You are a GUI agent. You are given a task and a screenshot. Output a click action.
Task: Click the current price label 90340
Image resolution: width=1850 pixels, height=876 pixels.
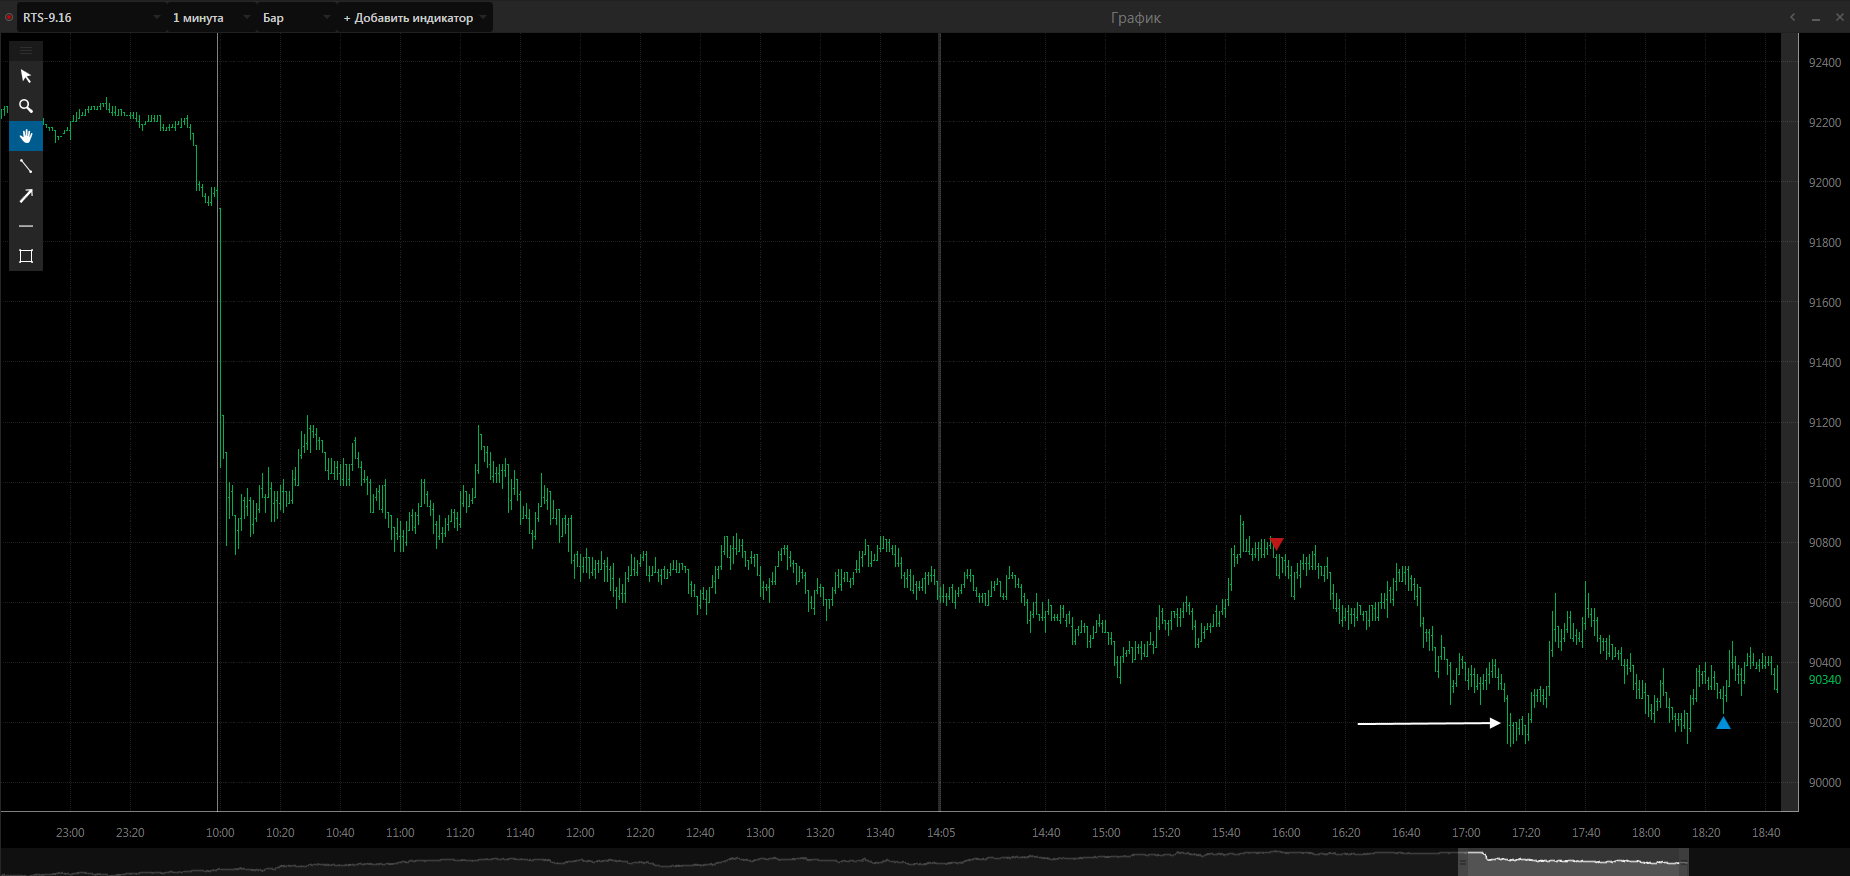point(1825,680)
